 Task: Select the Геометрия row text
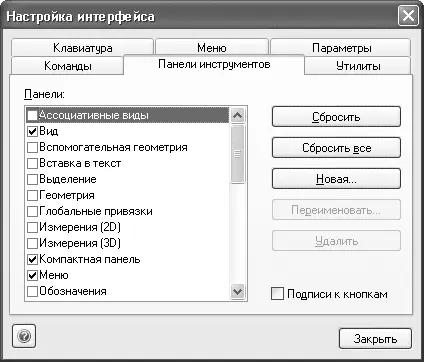tap(67, 195)
